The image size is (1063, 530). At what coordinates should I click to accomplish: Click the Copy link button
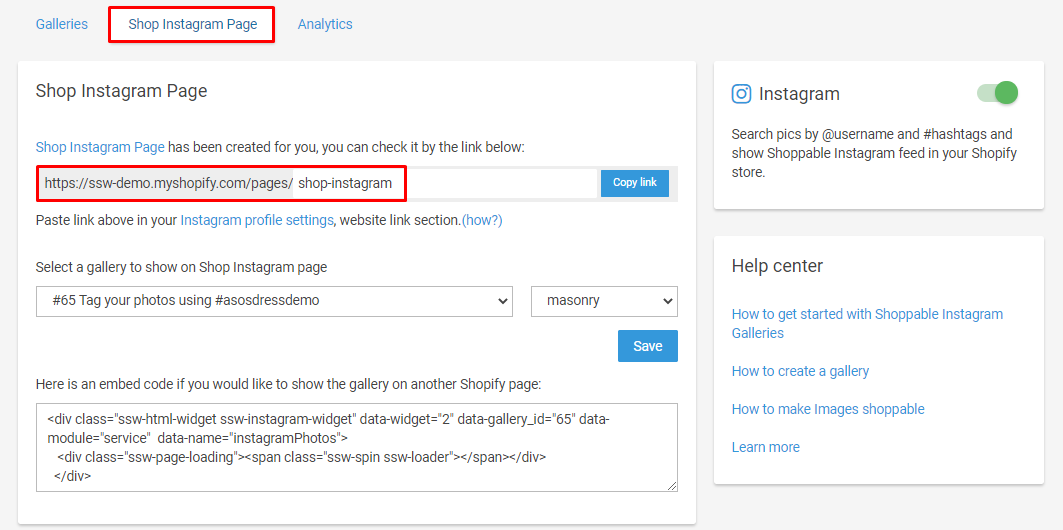(x=635, y=183)
